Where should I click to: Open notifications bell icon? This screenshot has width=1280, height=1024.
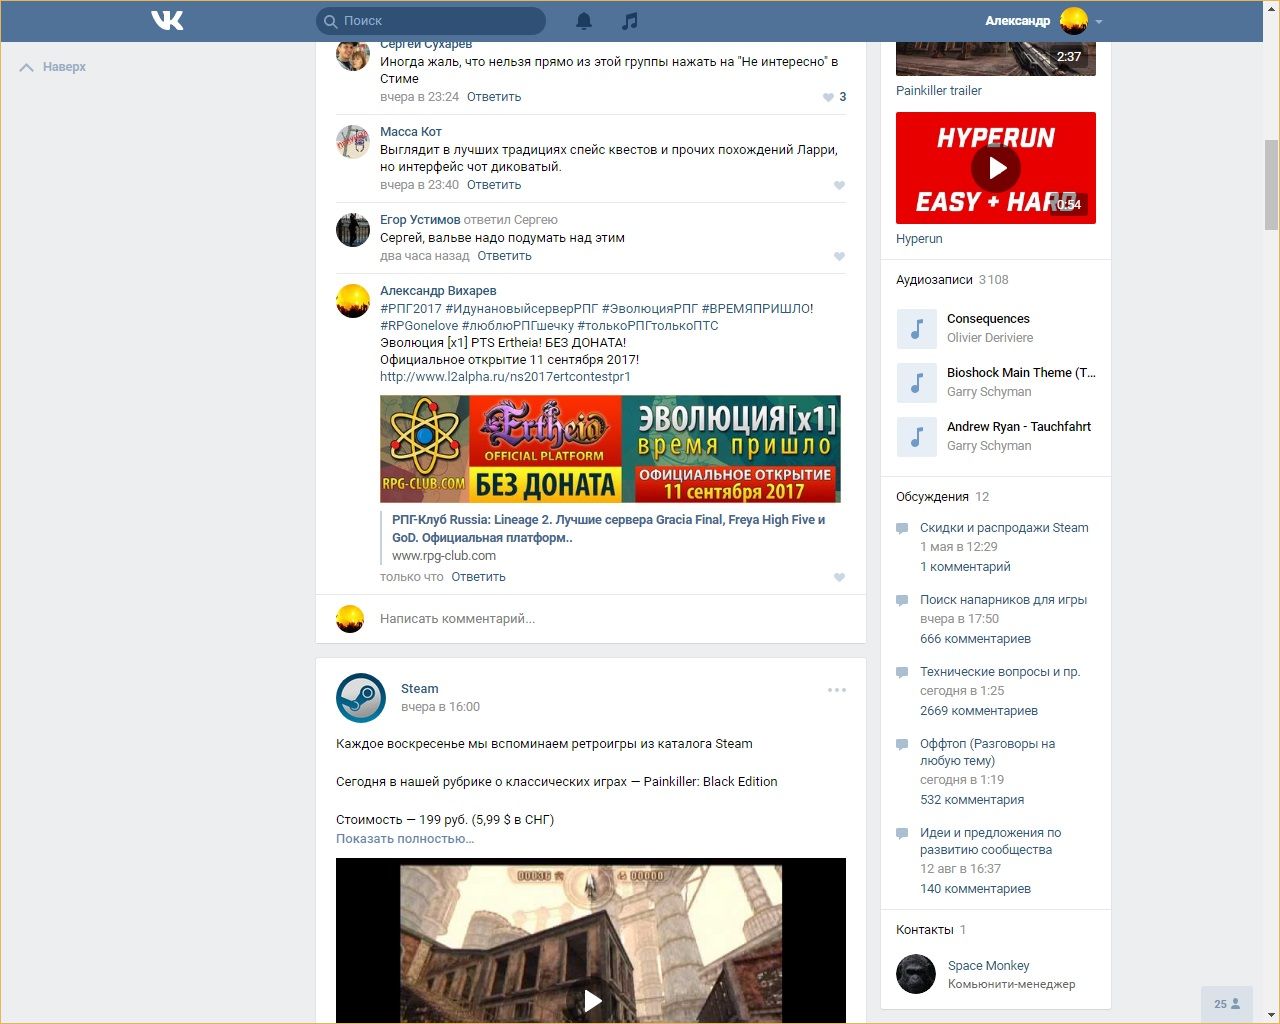pyautogui.click(x=584, y=20)
